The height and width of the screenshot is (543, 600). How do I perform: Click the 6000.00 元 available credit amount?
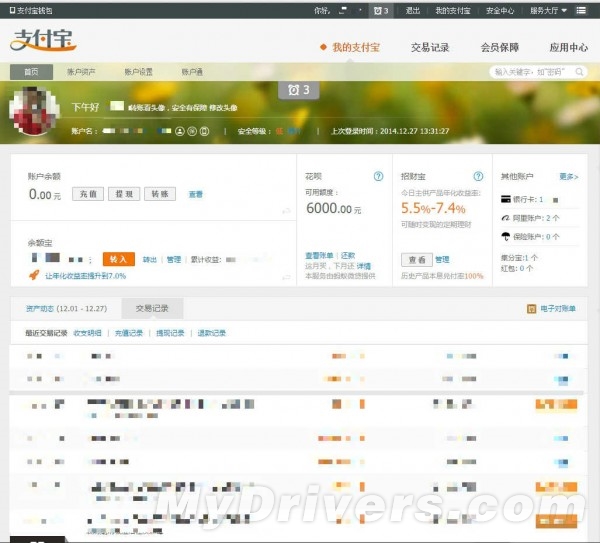(333, 209)
